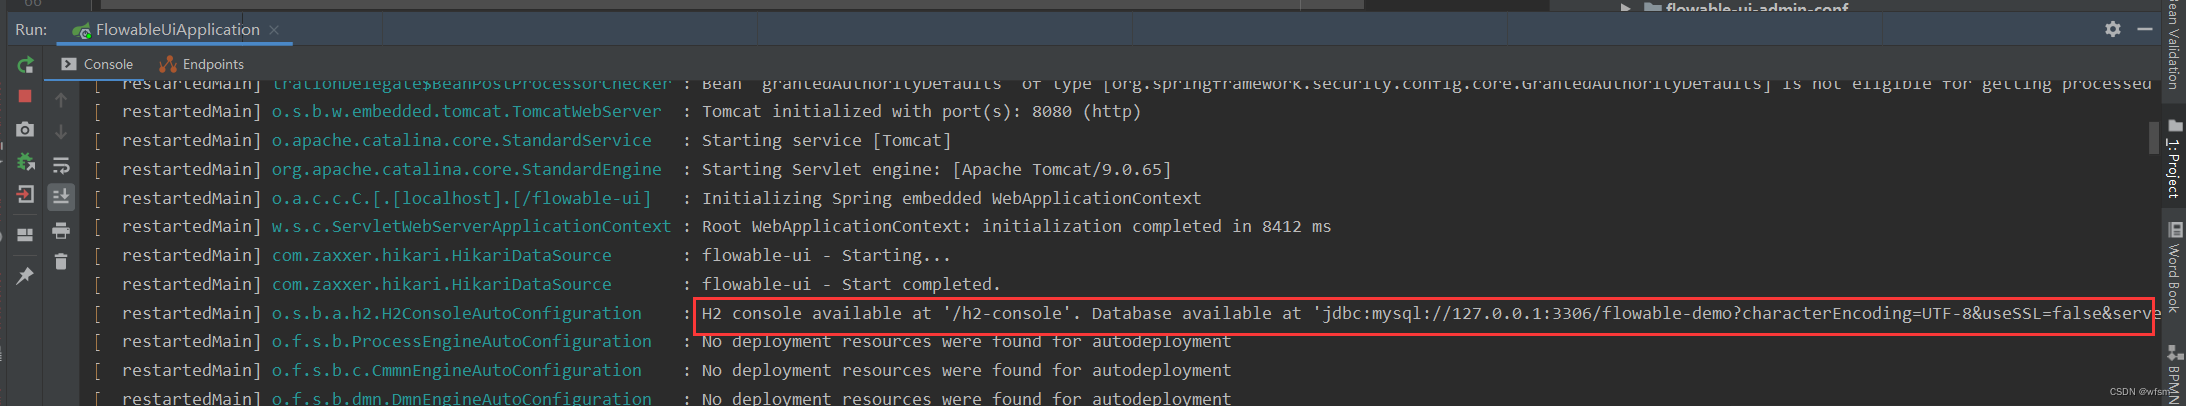This screenshot has width=2186, height=406.
Task: Jump up the stack trace arrow
Action: pos(61,100)
